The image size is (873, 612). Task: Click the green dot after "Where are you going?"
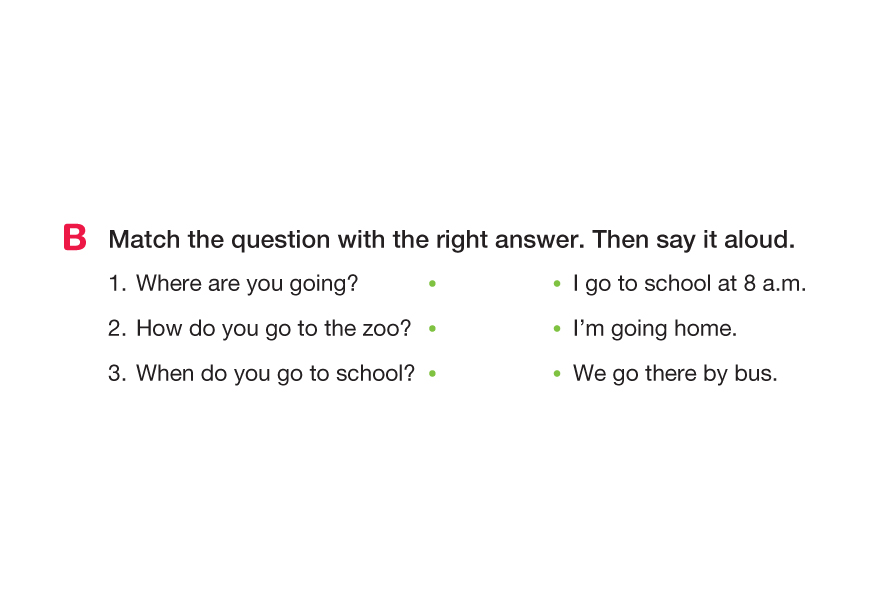pyautogui.click(x=432, y=284)
